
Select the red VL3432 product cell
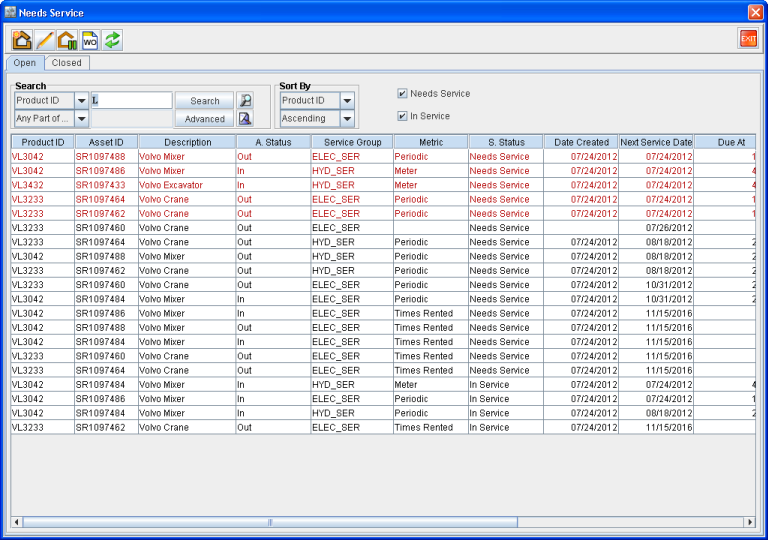43,185
